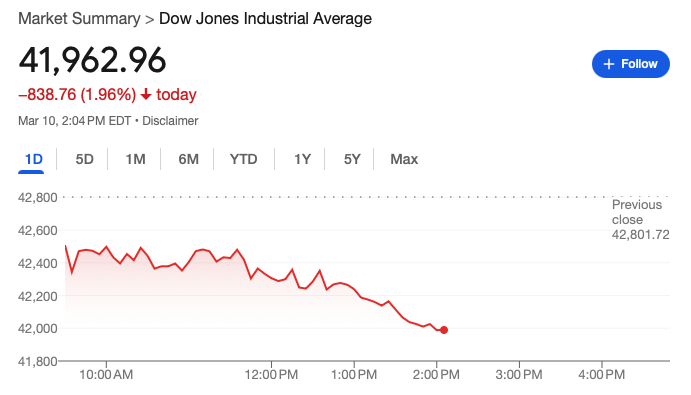
Task: Open the 6M chart range
Action: tap(188, 159)
